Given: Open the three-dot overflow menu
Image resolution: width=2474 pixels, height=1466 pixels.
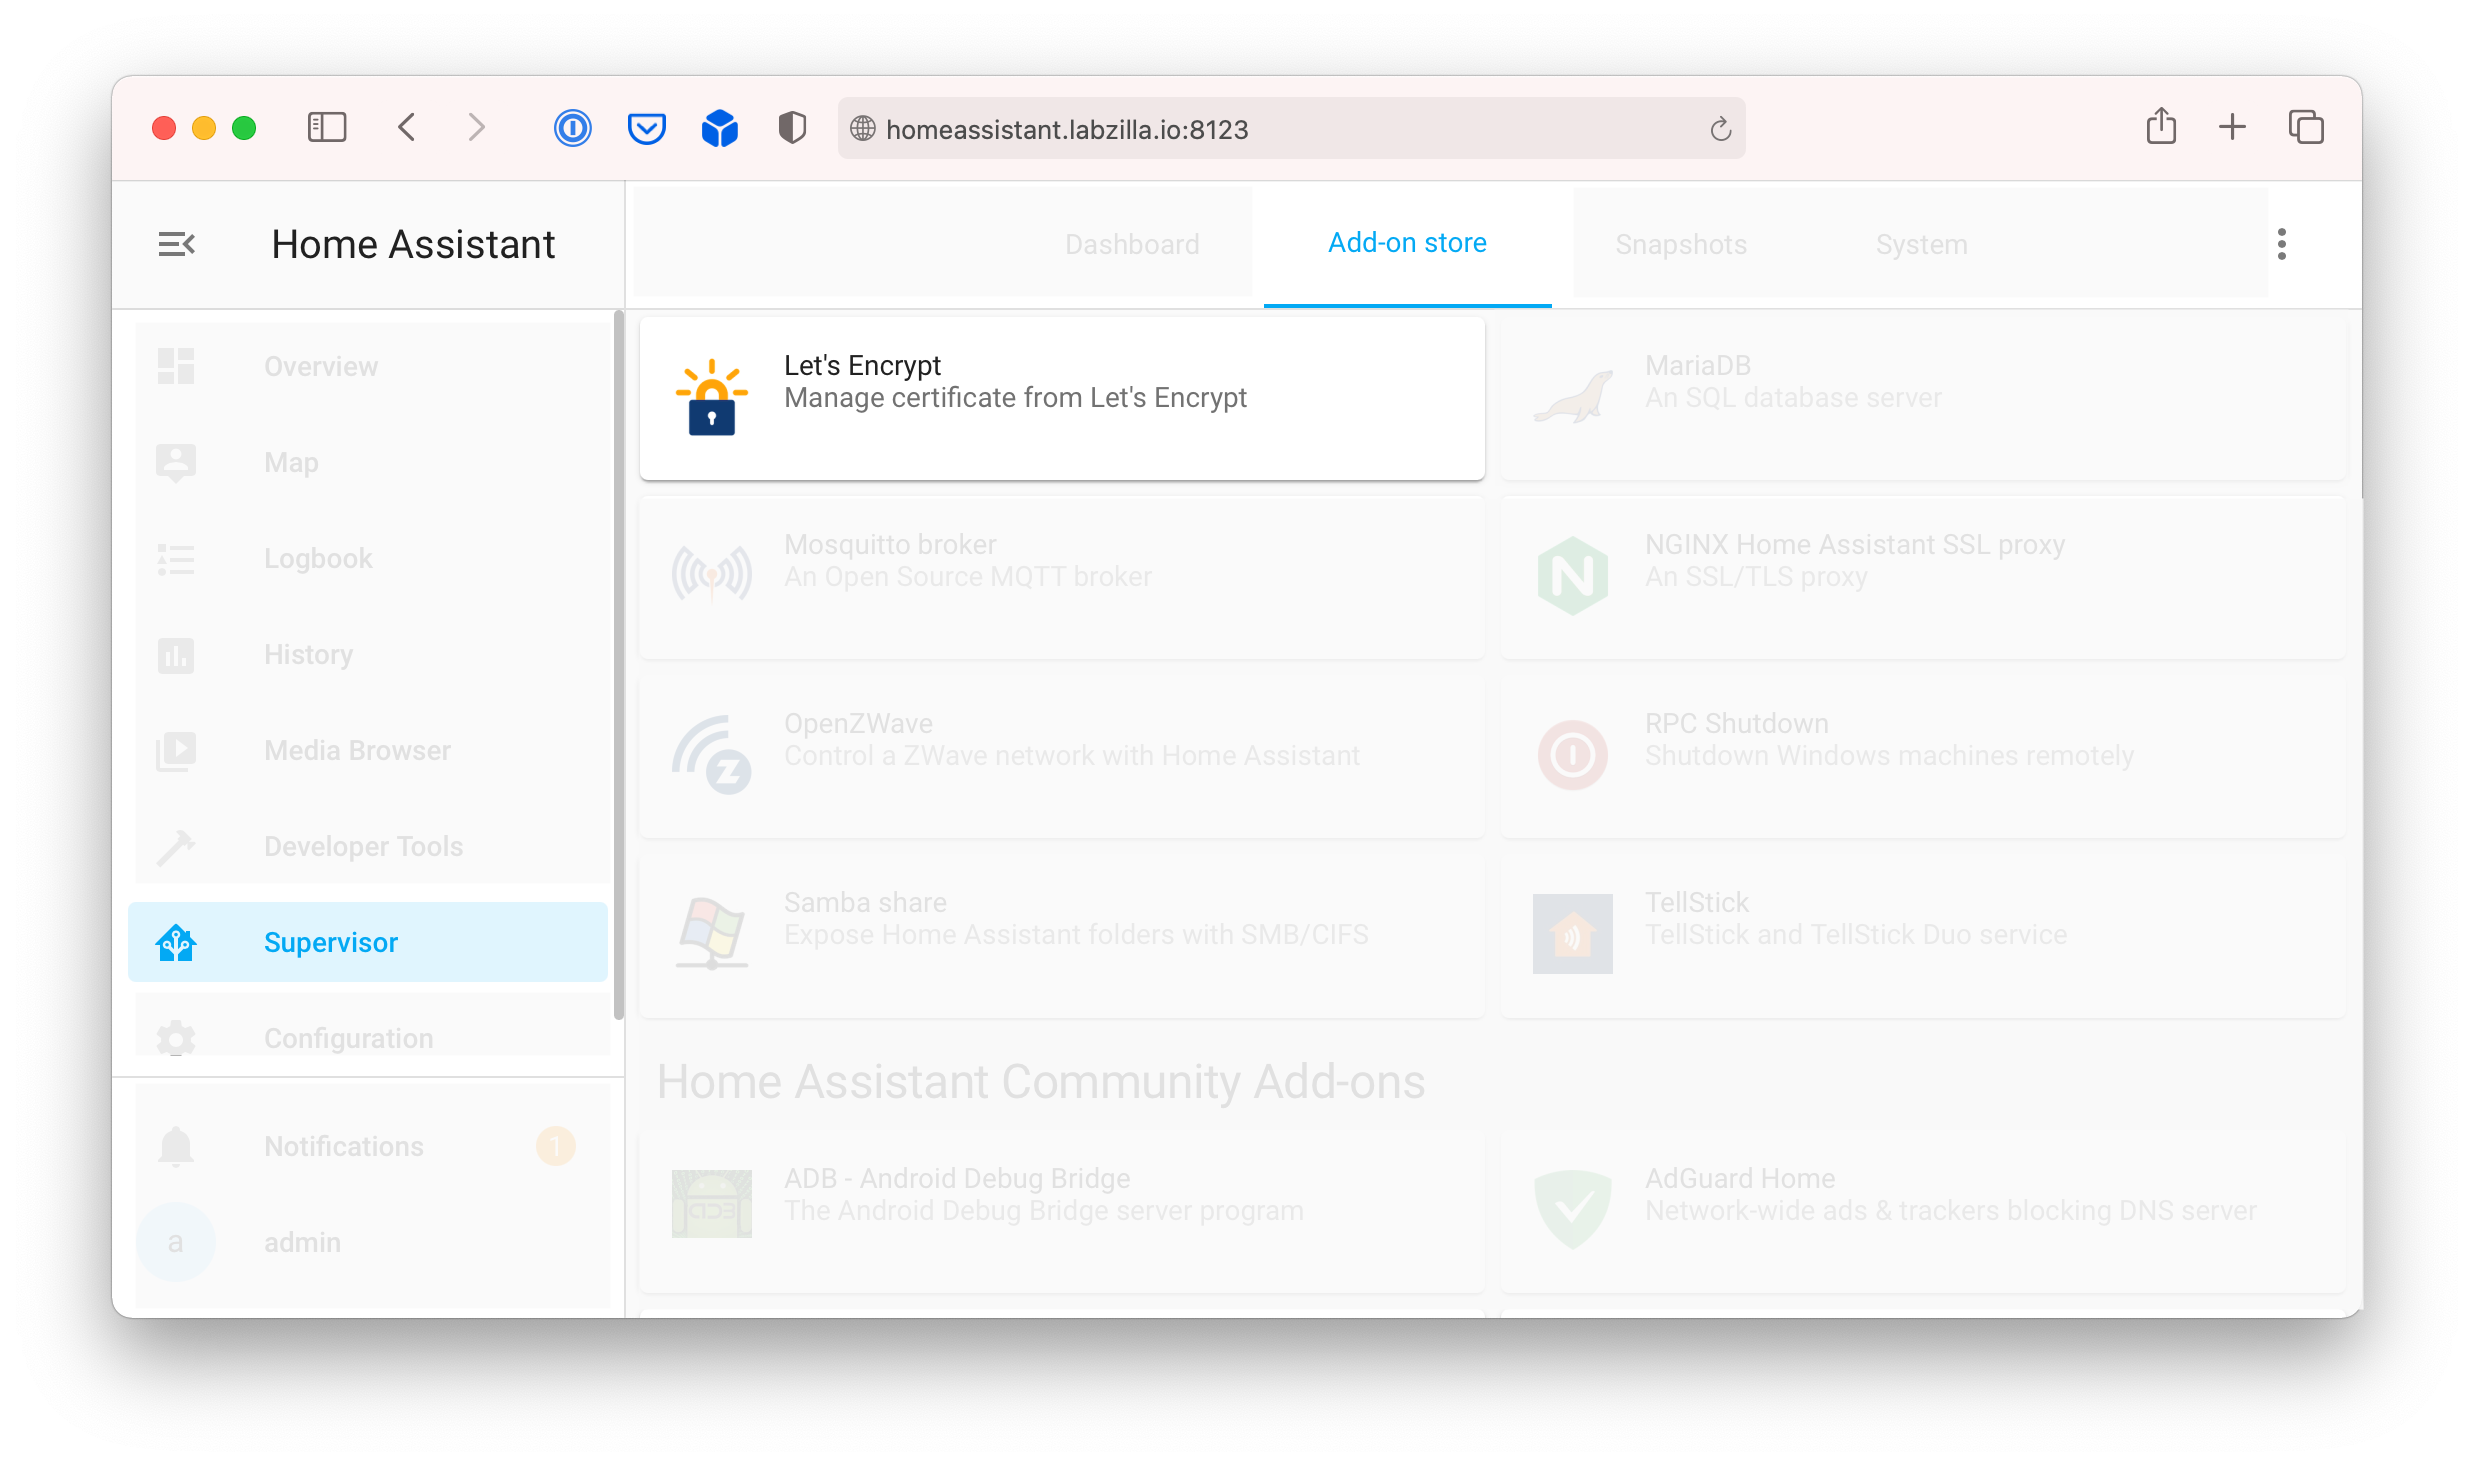Looking at the screenshot, I should (2281, 244).
